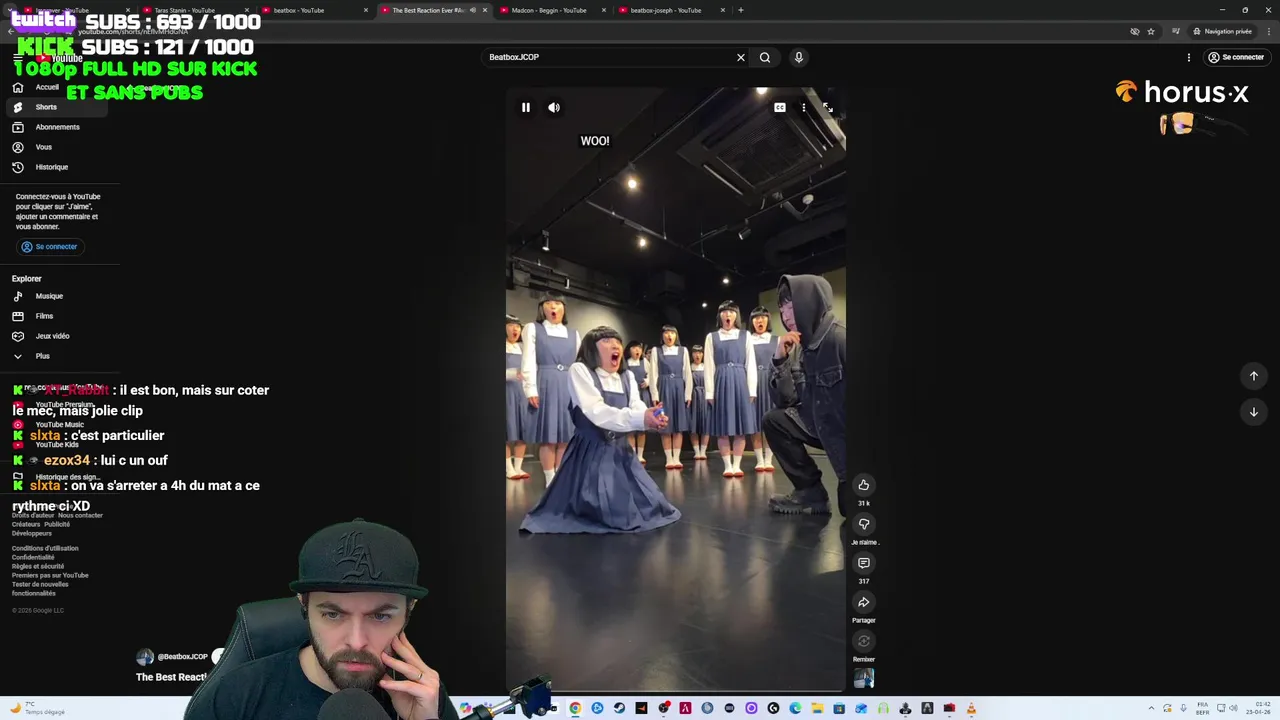This screenshot has width=1280, height=720.
Task: Open File Explorer folder on taskbar
Action: [x=817, y=708]
